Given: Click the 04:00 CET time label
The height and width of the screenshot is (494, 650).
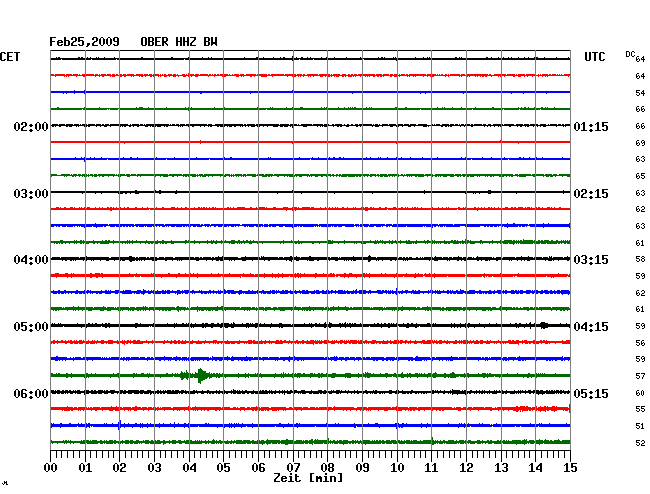Looking at the screenshot, I should (31, 260).
